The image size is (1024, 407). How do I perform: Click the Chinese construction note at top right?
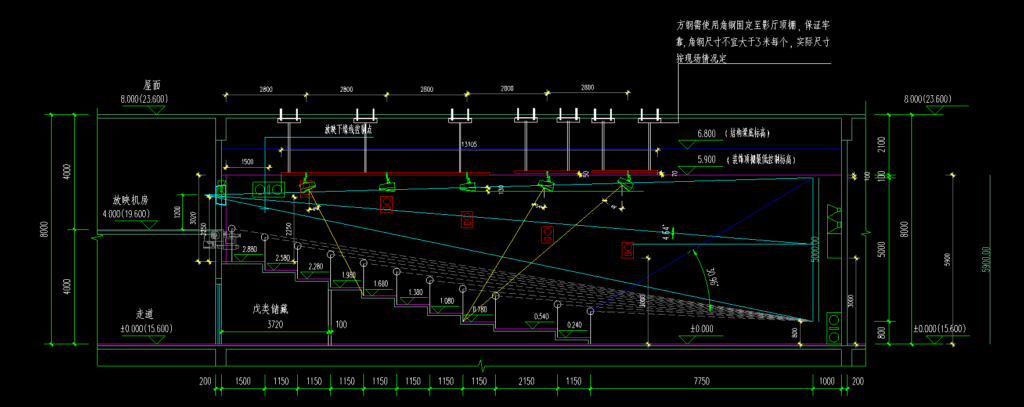(754, 42)
